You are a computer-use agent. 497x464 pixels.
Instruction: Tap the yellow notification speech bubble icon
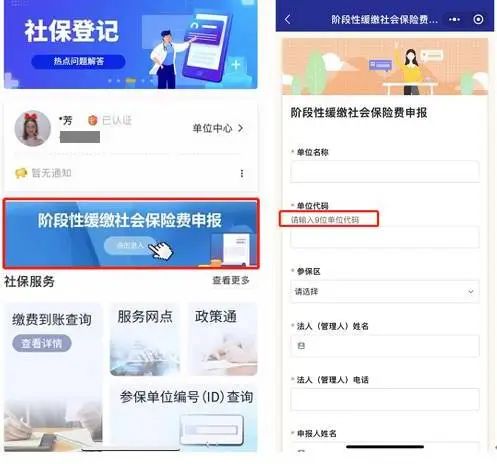tap(21, 173)
